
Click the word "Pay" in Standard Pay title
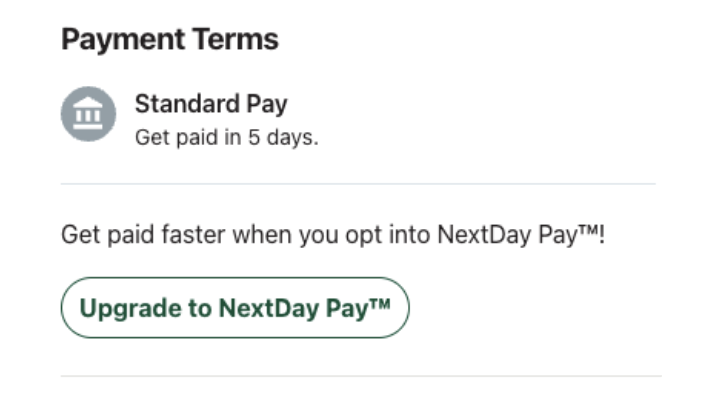267,105
